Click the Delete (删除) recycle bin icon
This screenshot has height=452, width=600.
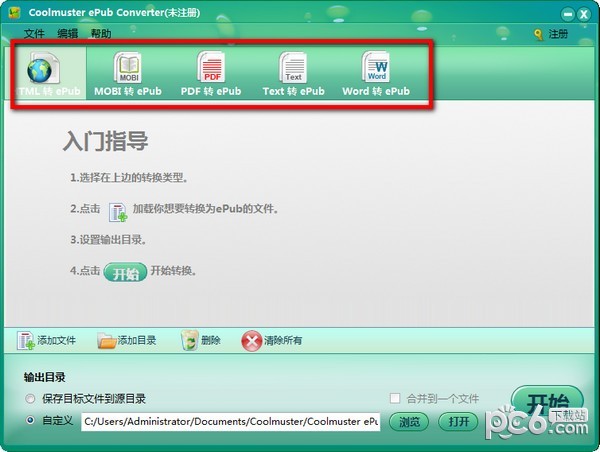[x=189, y=340]
